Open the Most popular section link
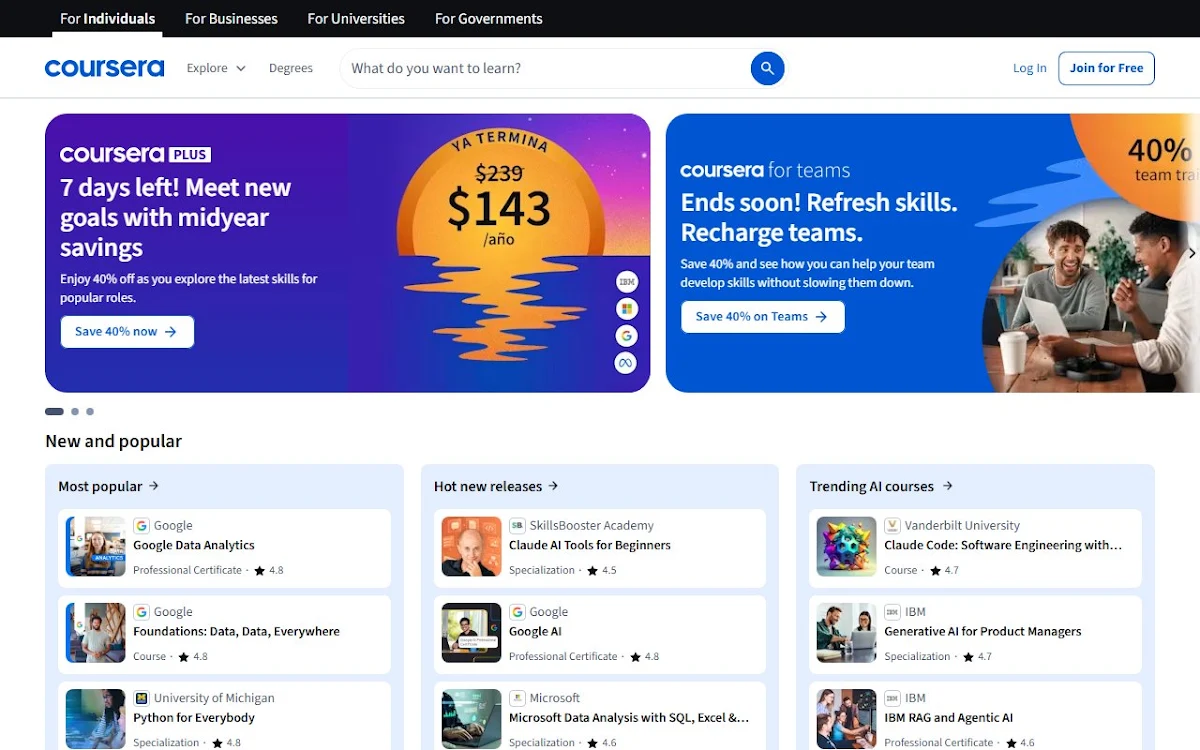The image size is (1200, 750). tap(109, 486)
